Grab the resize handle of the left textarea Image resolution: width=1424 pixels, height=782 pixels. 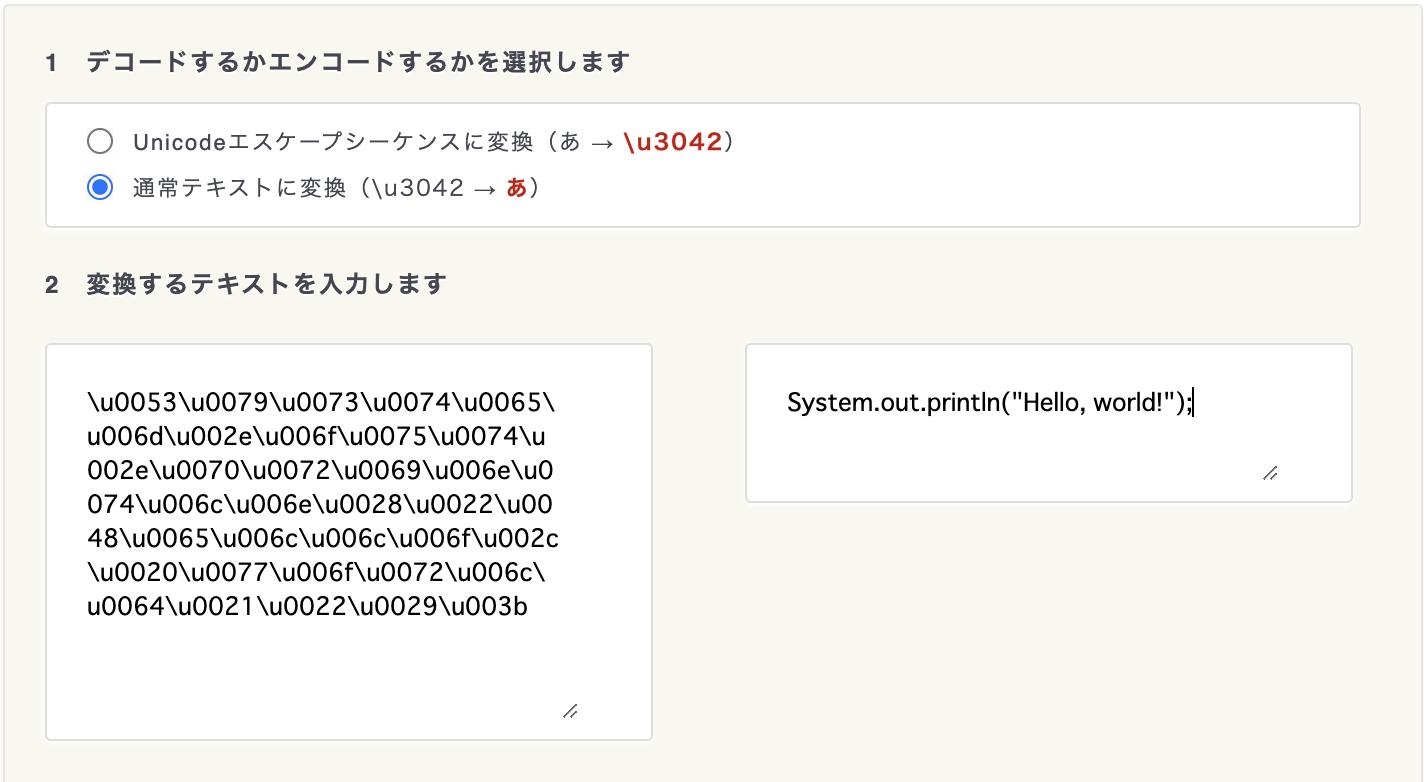570,711
